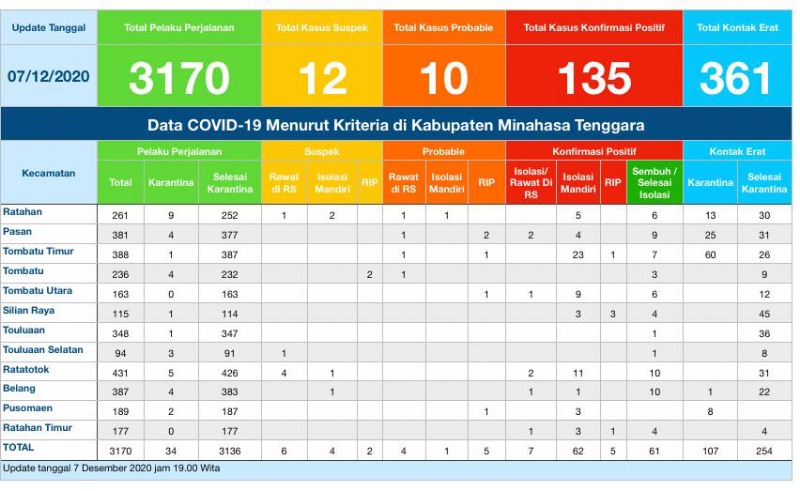The image size is (800, 491).
Task: Click the "Isolasi/ Rawat Di RS" header
Action: [531, 182]
